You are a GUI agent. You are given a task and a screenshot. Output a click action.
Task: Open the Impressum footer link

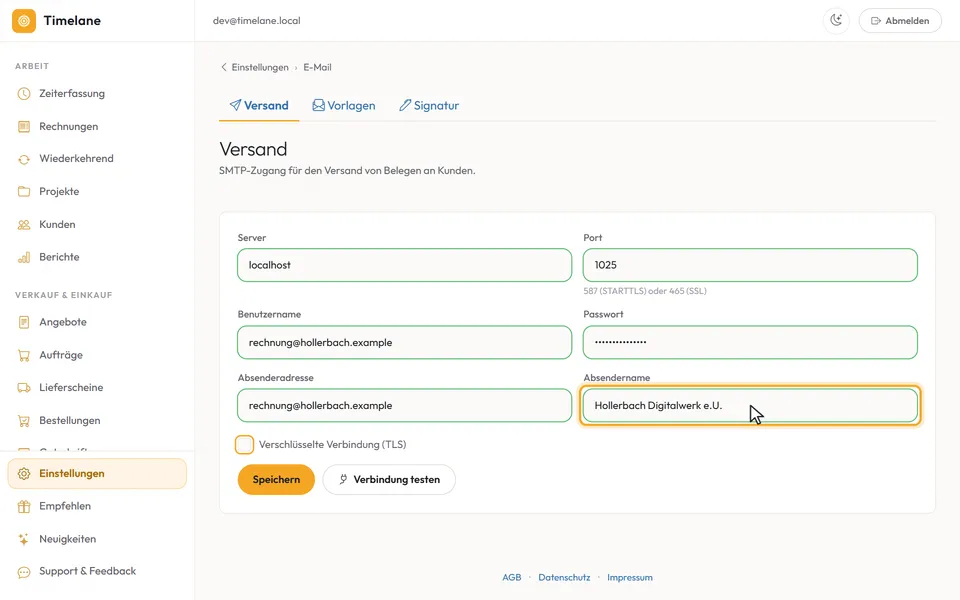(629, 577)
